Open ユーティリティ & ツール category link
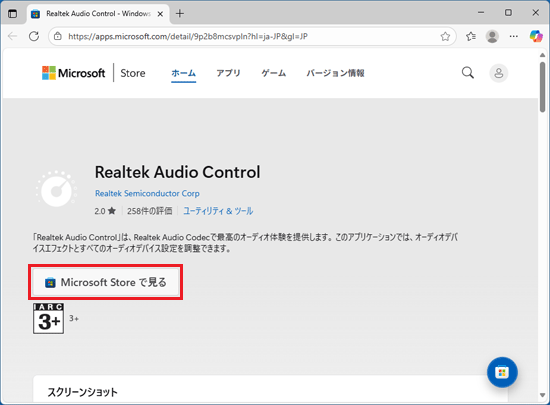 tap(218, 211)
